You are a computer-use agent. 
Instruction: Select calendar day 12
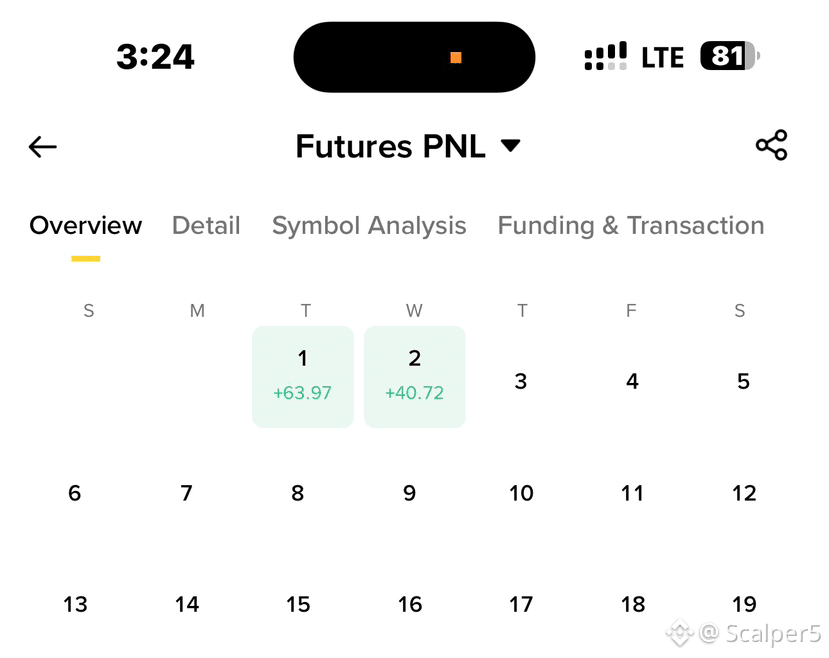[744, 493]
